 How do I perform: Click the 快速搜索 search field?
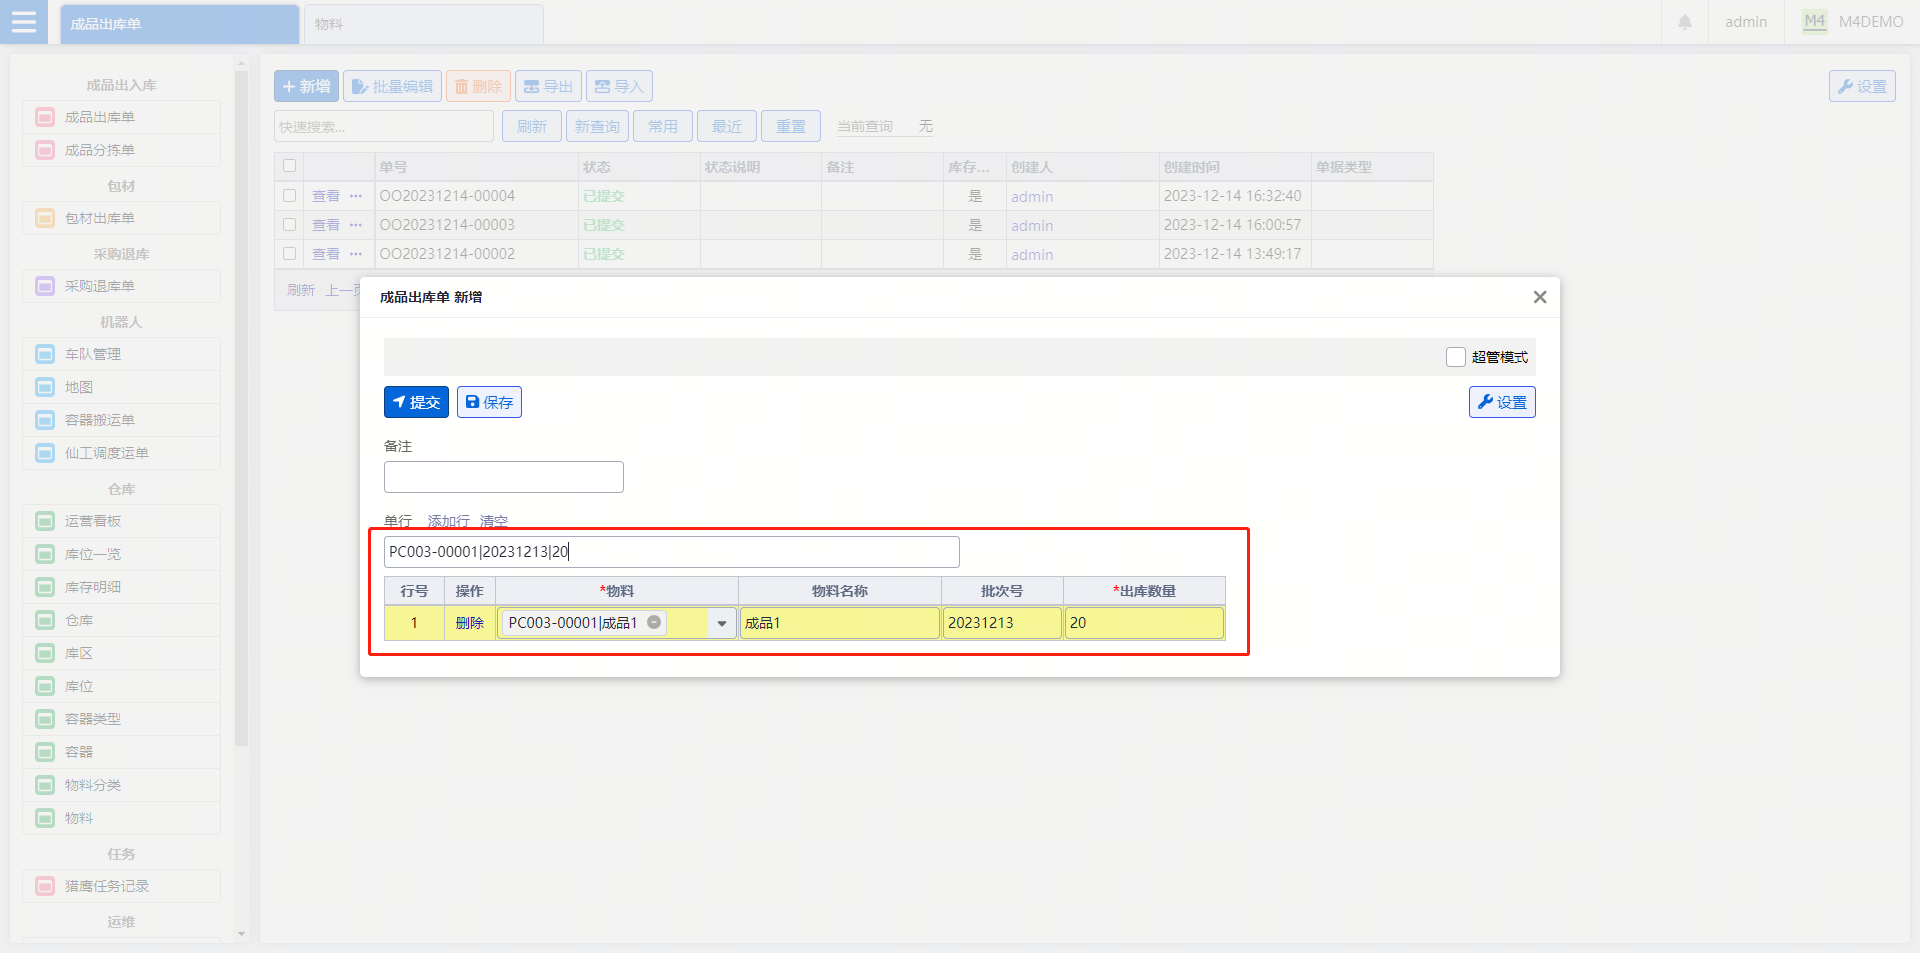[384, 126]
